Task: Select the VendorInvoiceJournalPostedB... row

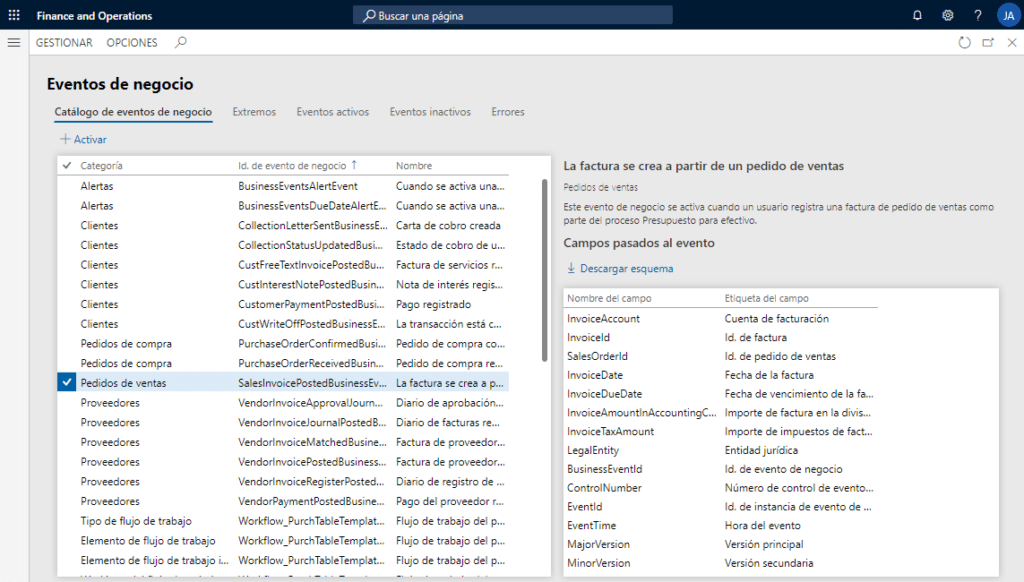Action: pos(283,422)
